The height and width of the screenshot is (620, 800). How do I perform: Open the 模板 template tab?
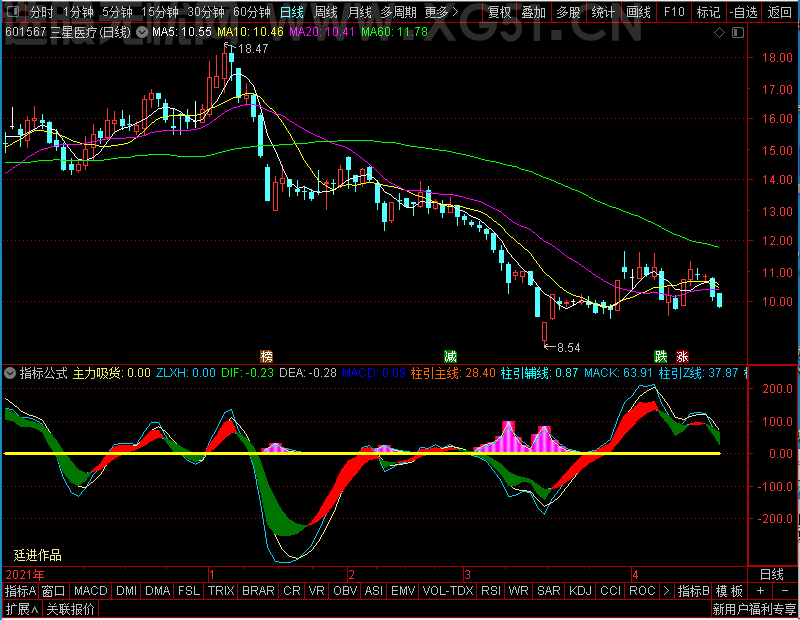click(729, 591)
